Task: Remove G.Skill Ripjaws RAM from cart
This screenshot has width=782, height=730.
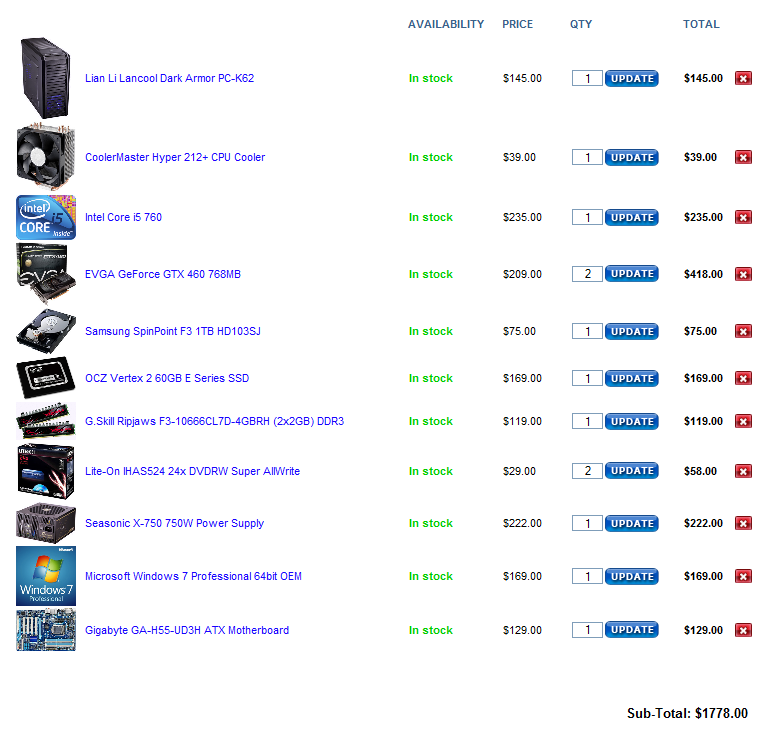Action: (743, 421)
